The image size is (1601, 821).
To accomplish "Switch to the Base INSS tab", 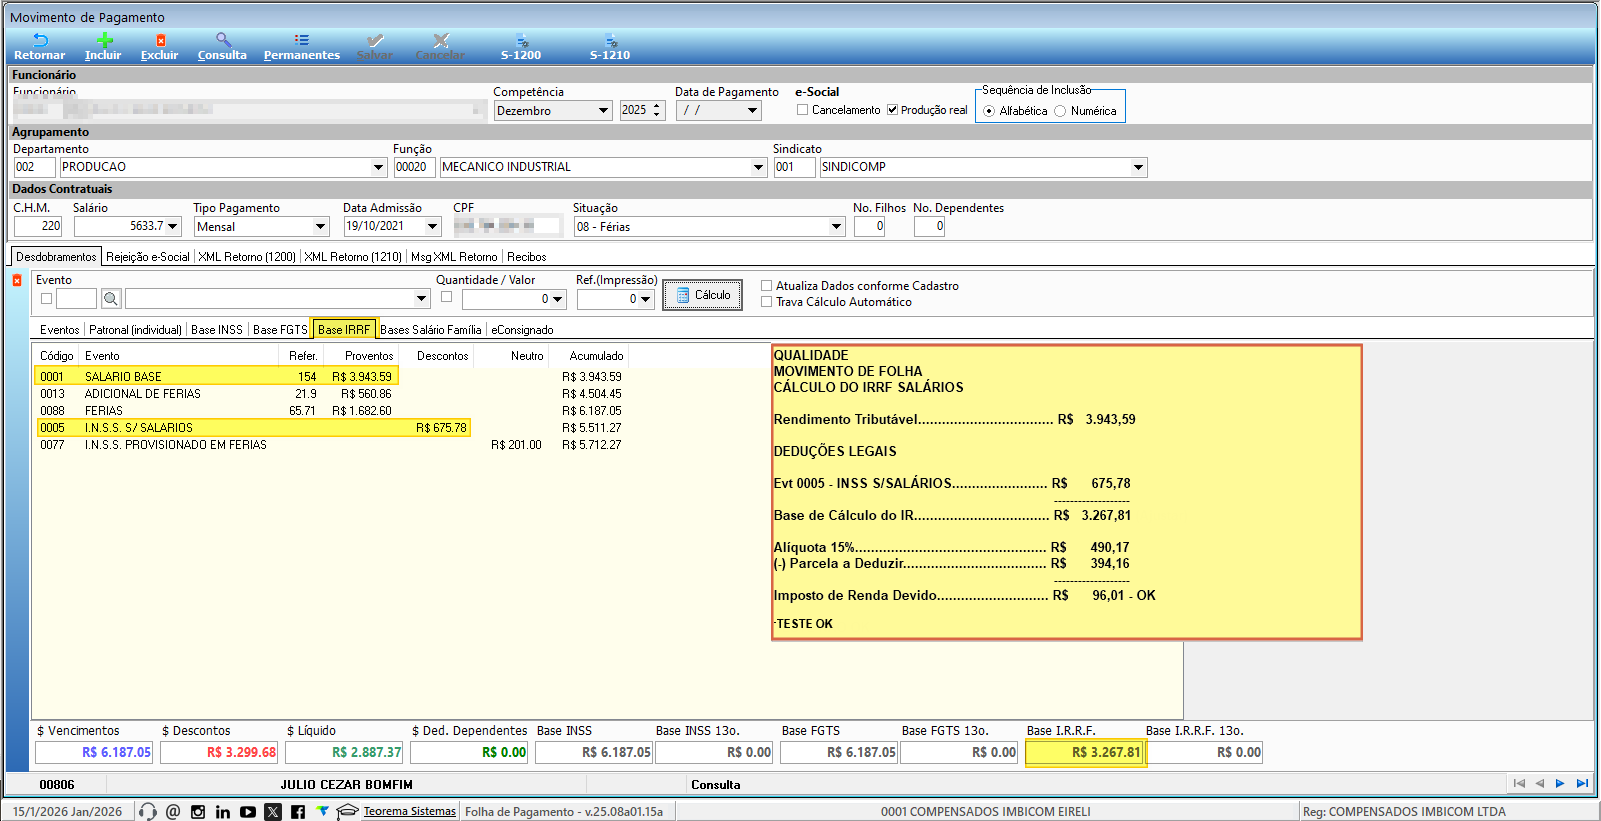I will pos(217,330).
